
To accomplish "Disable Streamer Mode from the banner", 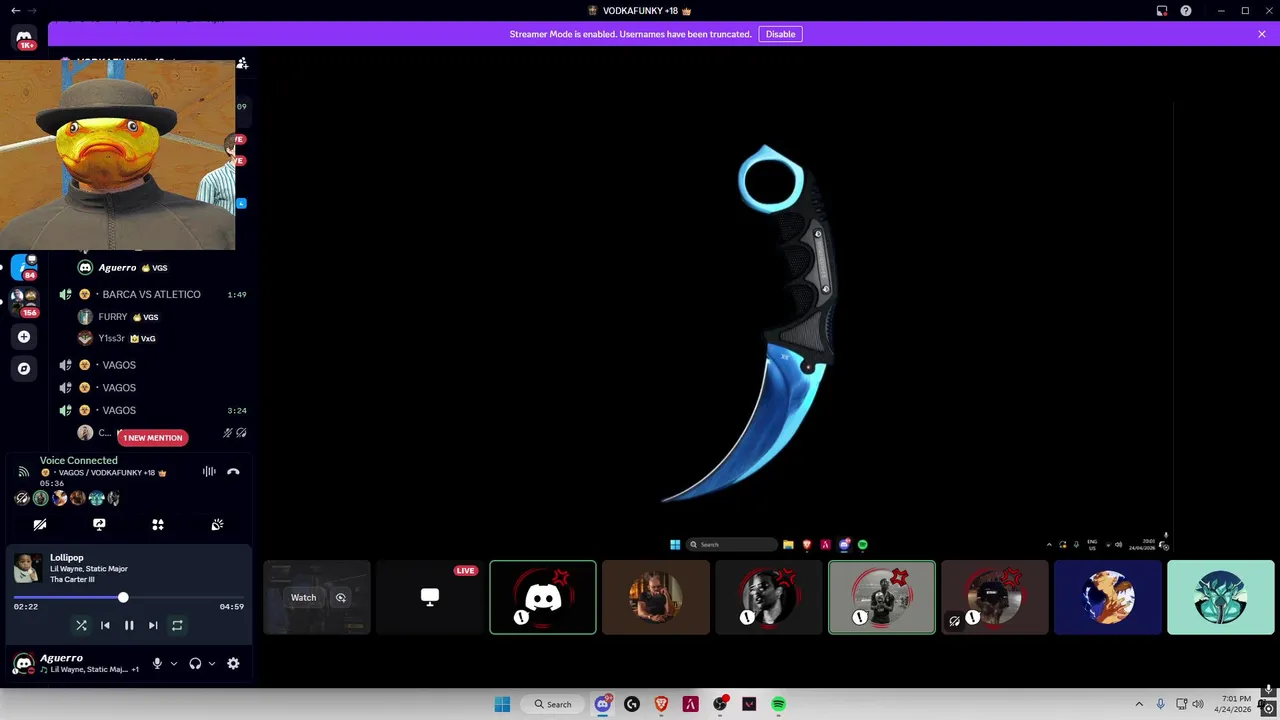I will (780, 34).
